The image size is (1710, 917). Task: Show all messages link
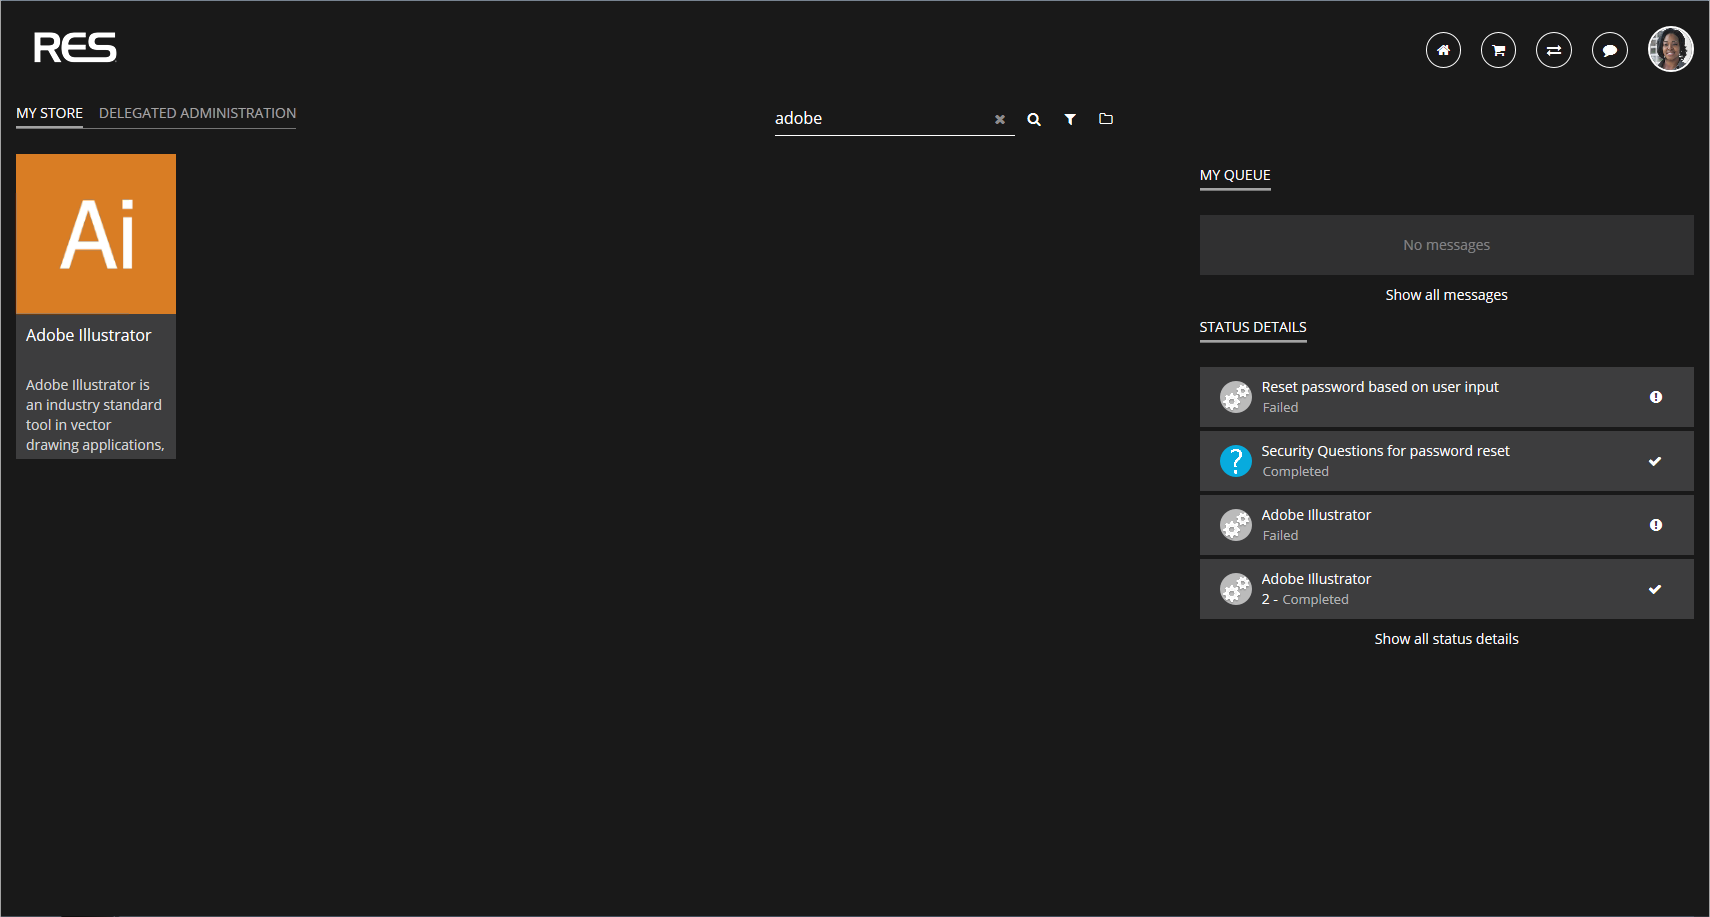coord(1446,295)
